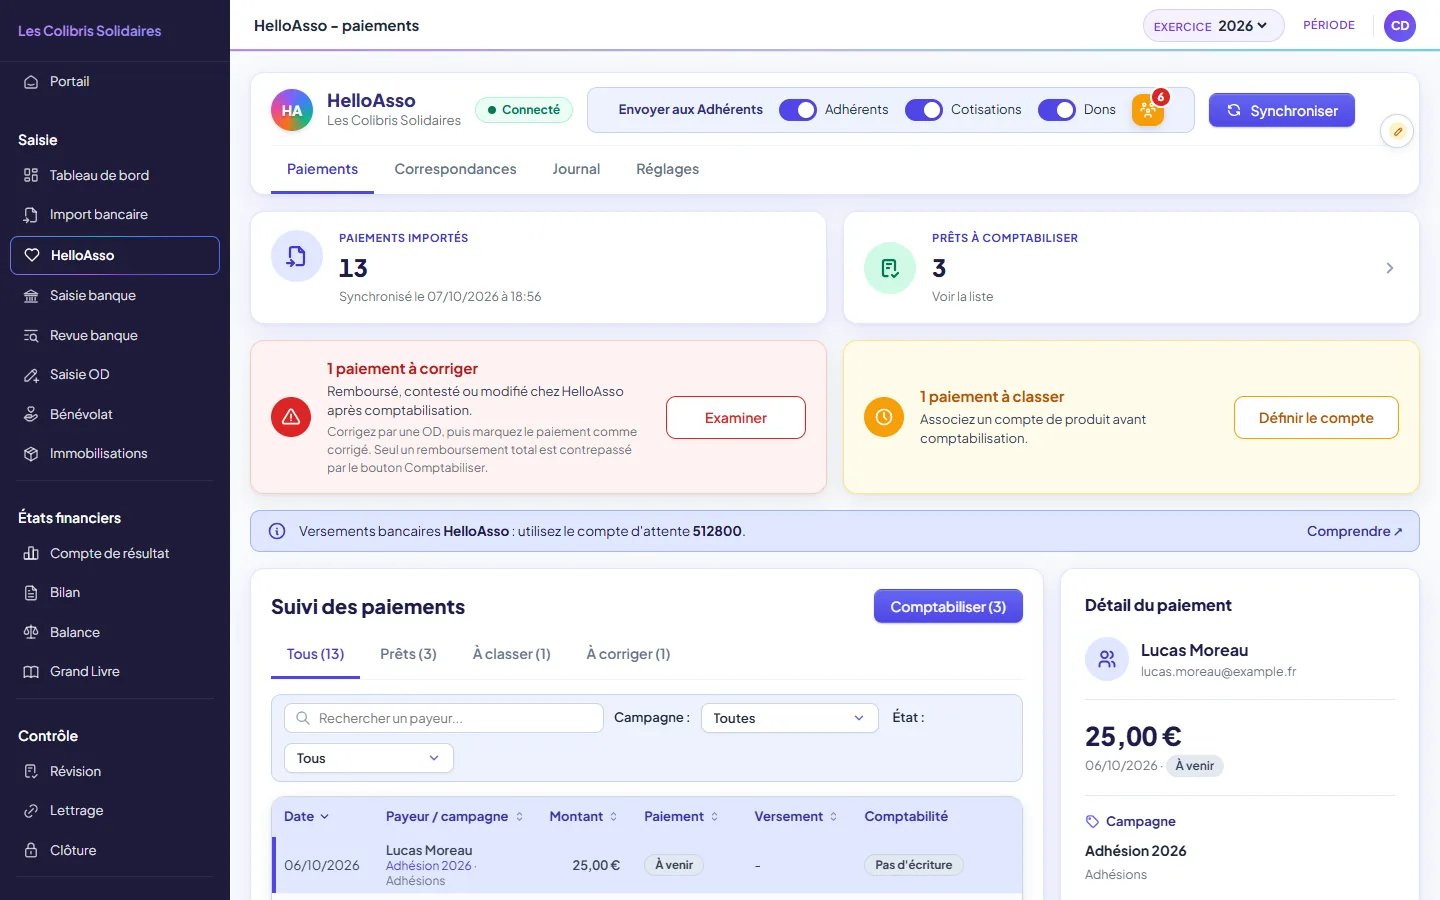Click the Rechercher un payeur search field
1440x900 pixels.
pyautogui.click(x=444, y=718)
